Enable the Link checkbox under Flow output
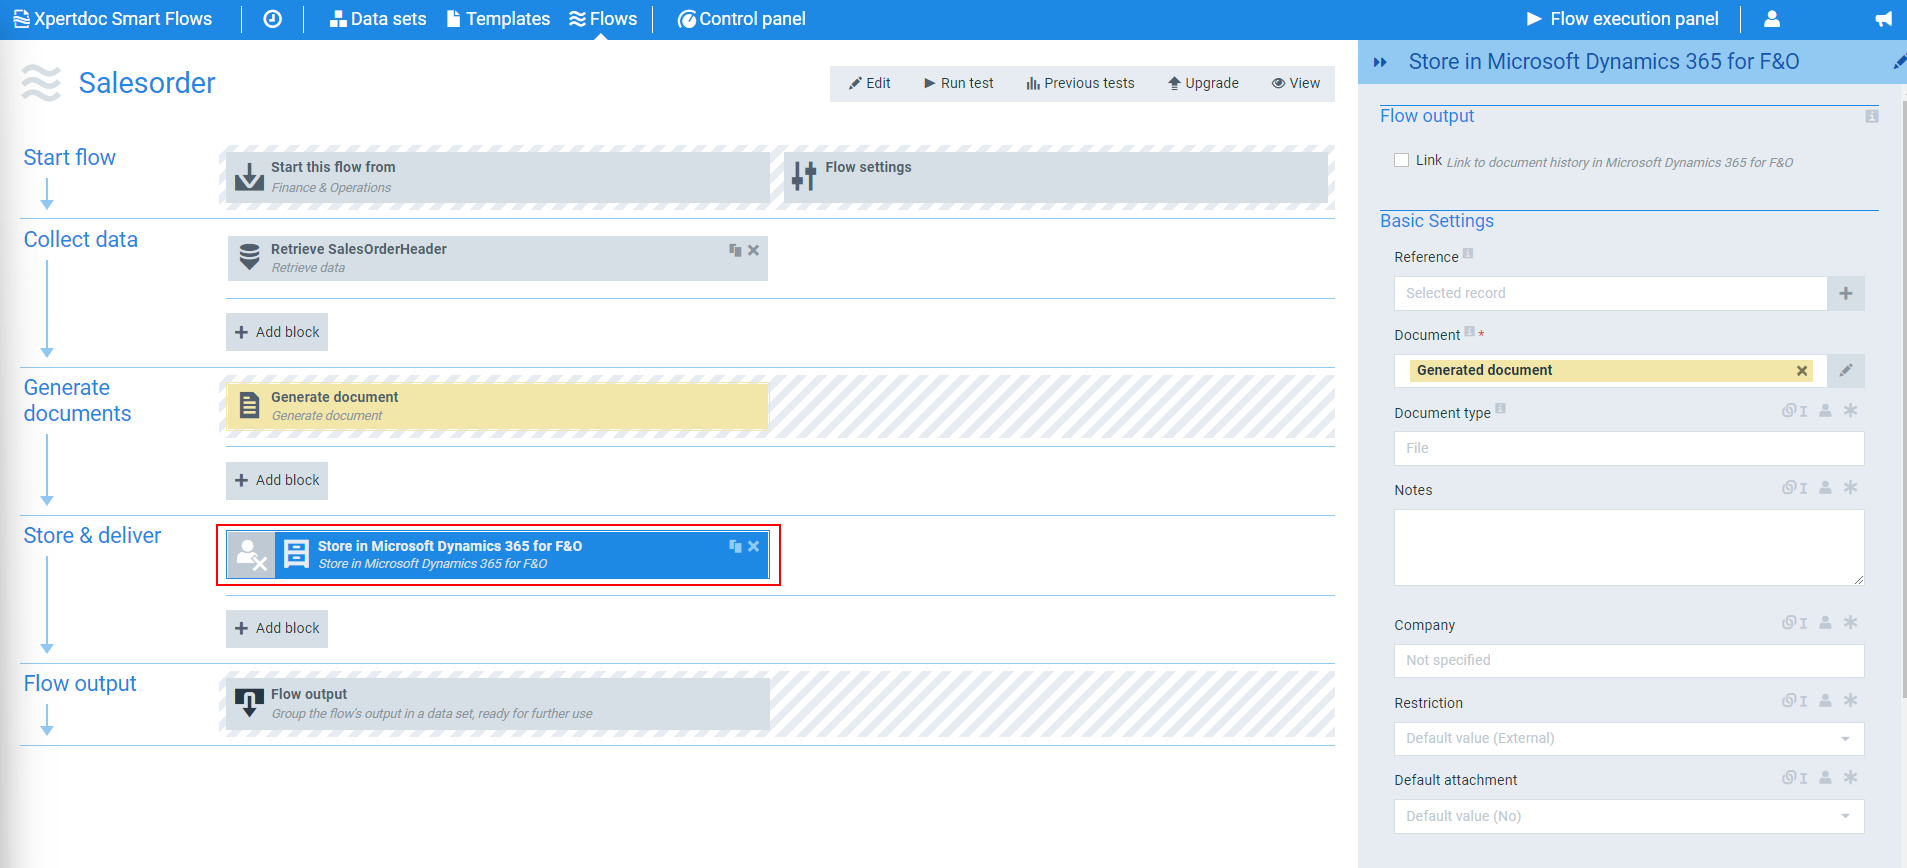Image resolution: width=1907 pixels, height=868 pixels. [x=1402, y=160]
